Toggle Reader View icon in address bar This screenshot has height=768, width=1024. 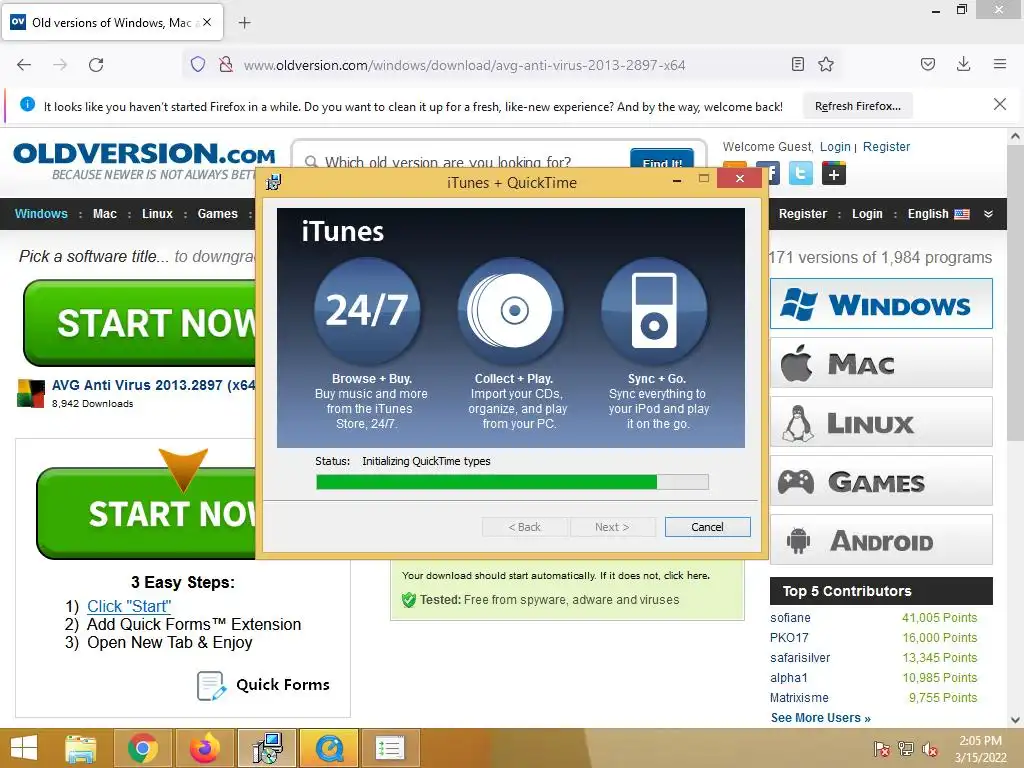[797, 64]
